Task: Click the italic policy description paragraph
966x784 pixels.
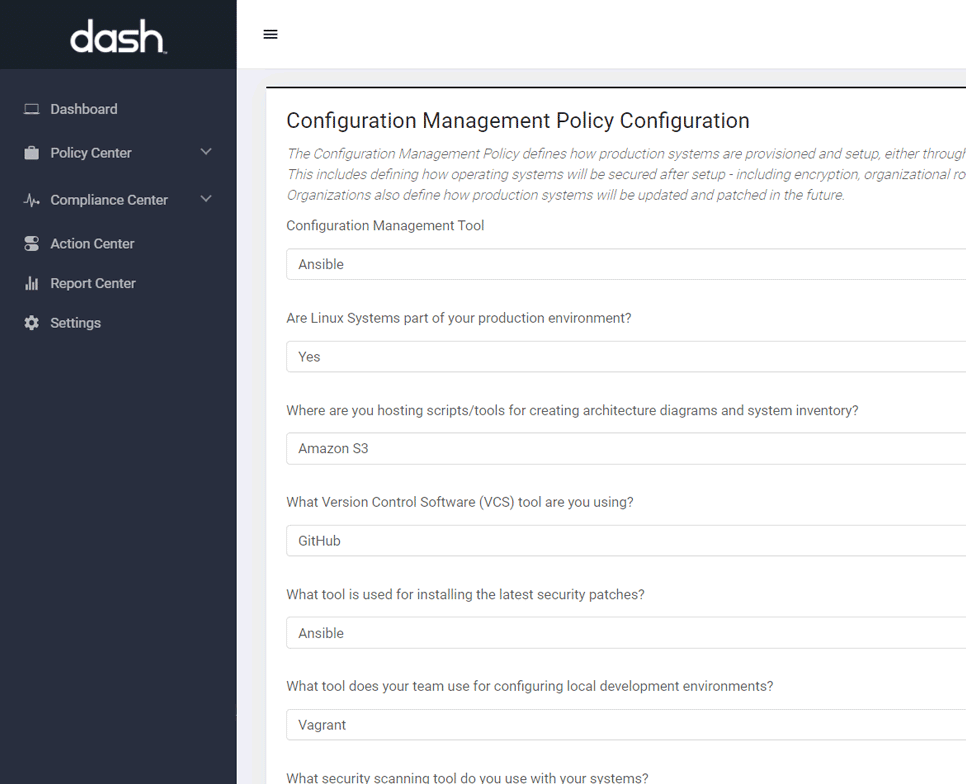Action: click(x=626, y=174)
